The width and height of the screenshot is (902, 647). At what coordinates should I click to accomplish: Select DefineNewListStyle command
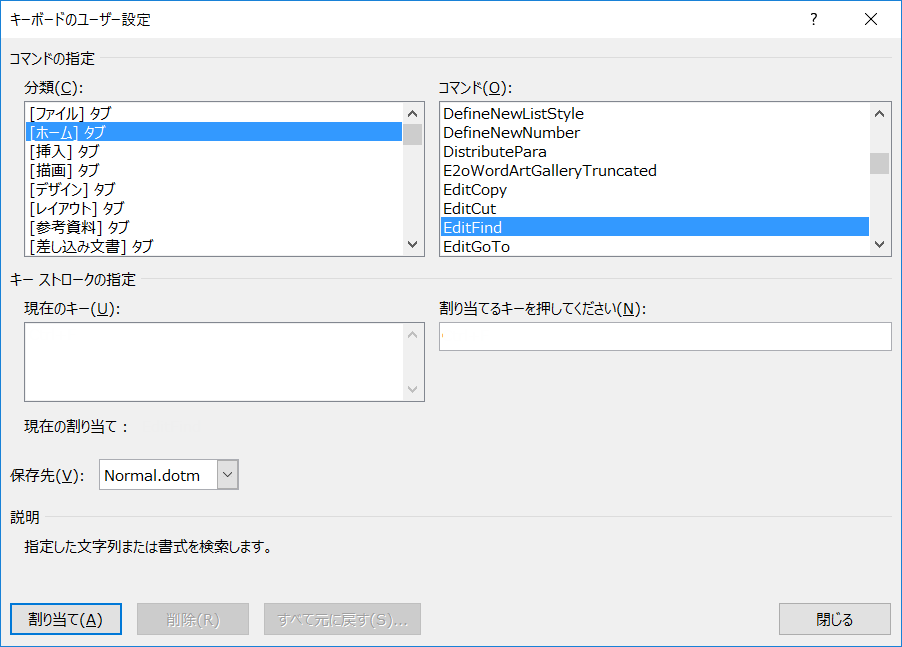click(513, 113)
